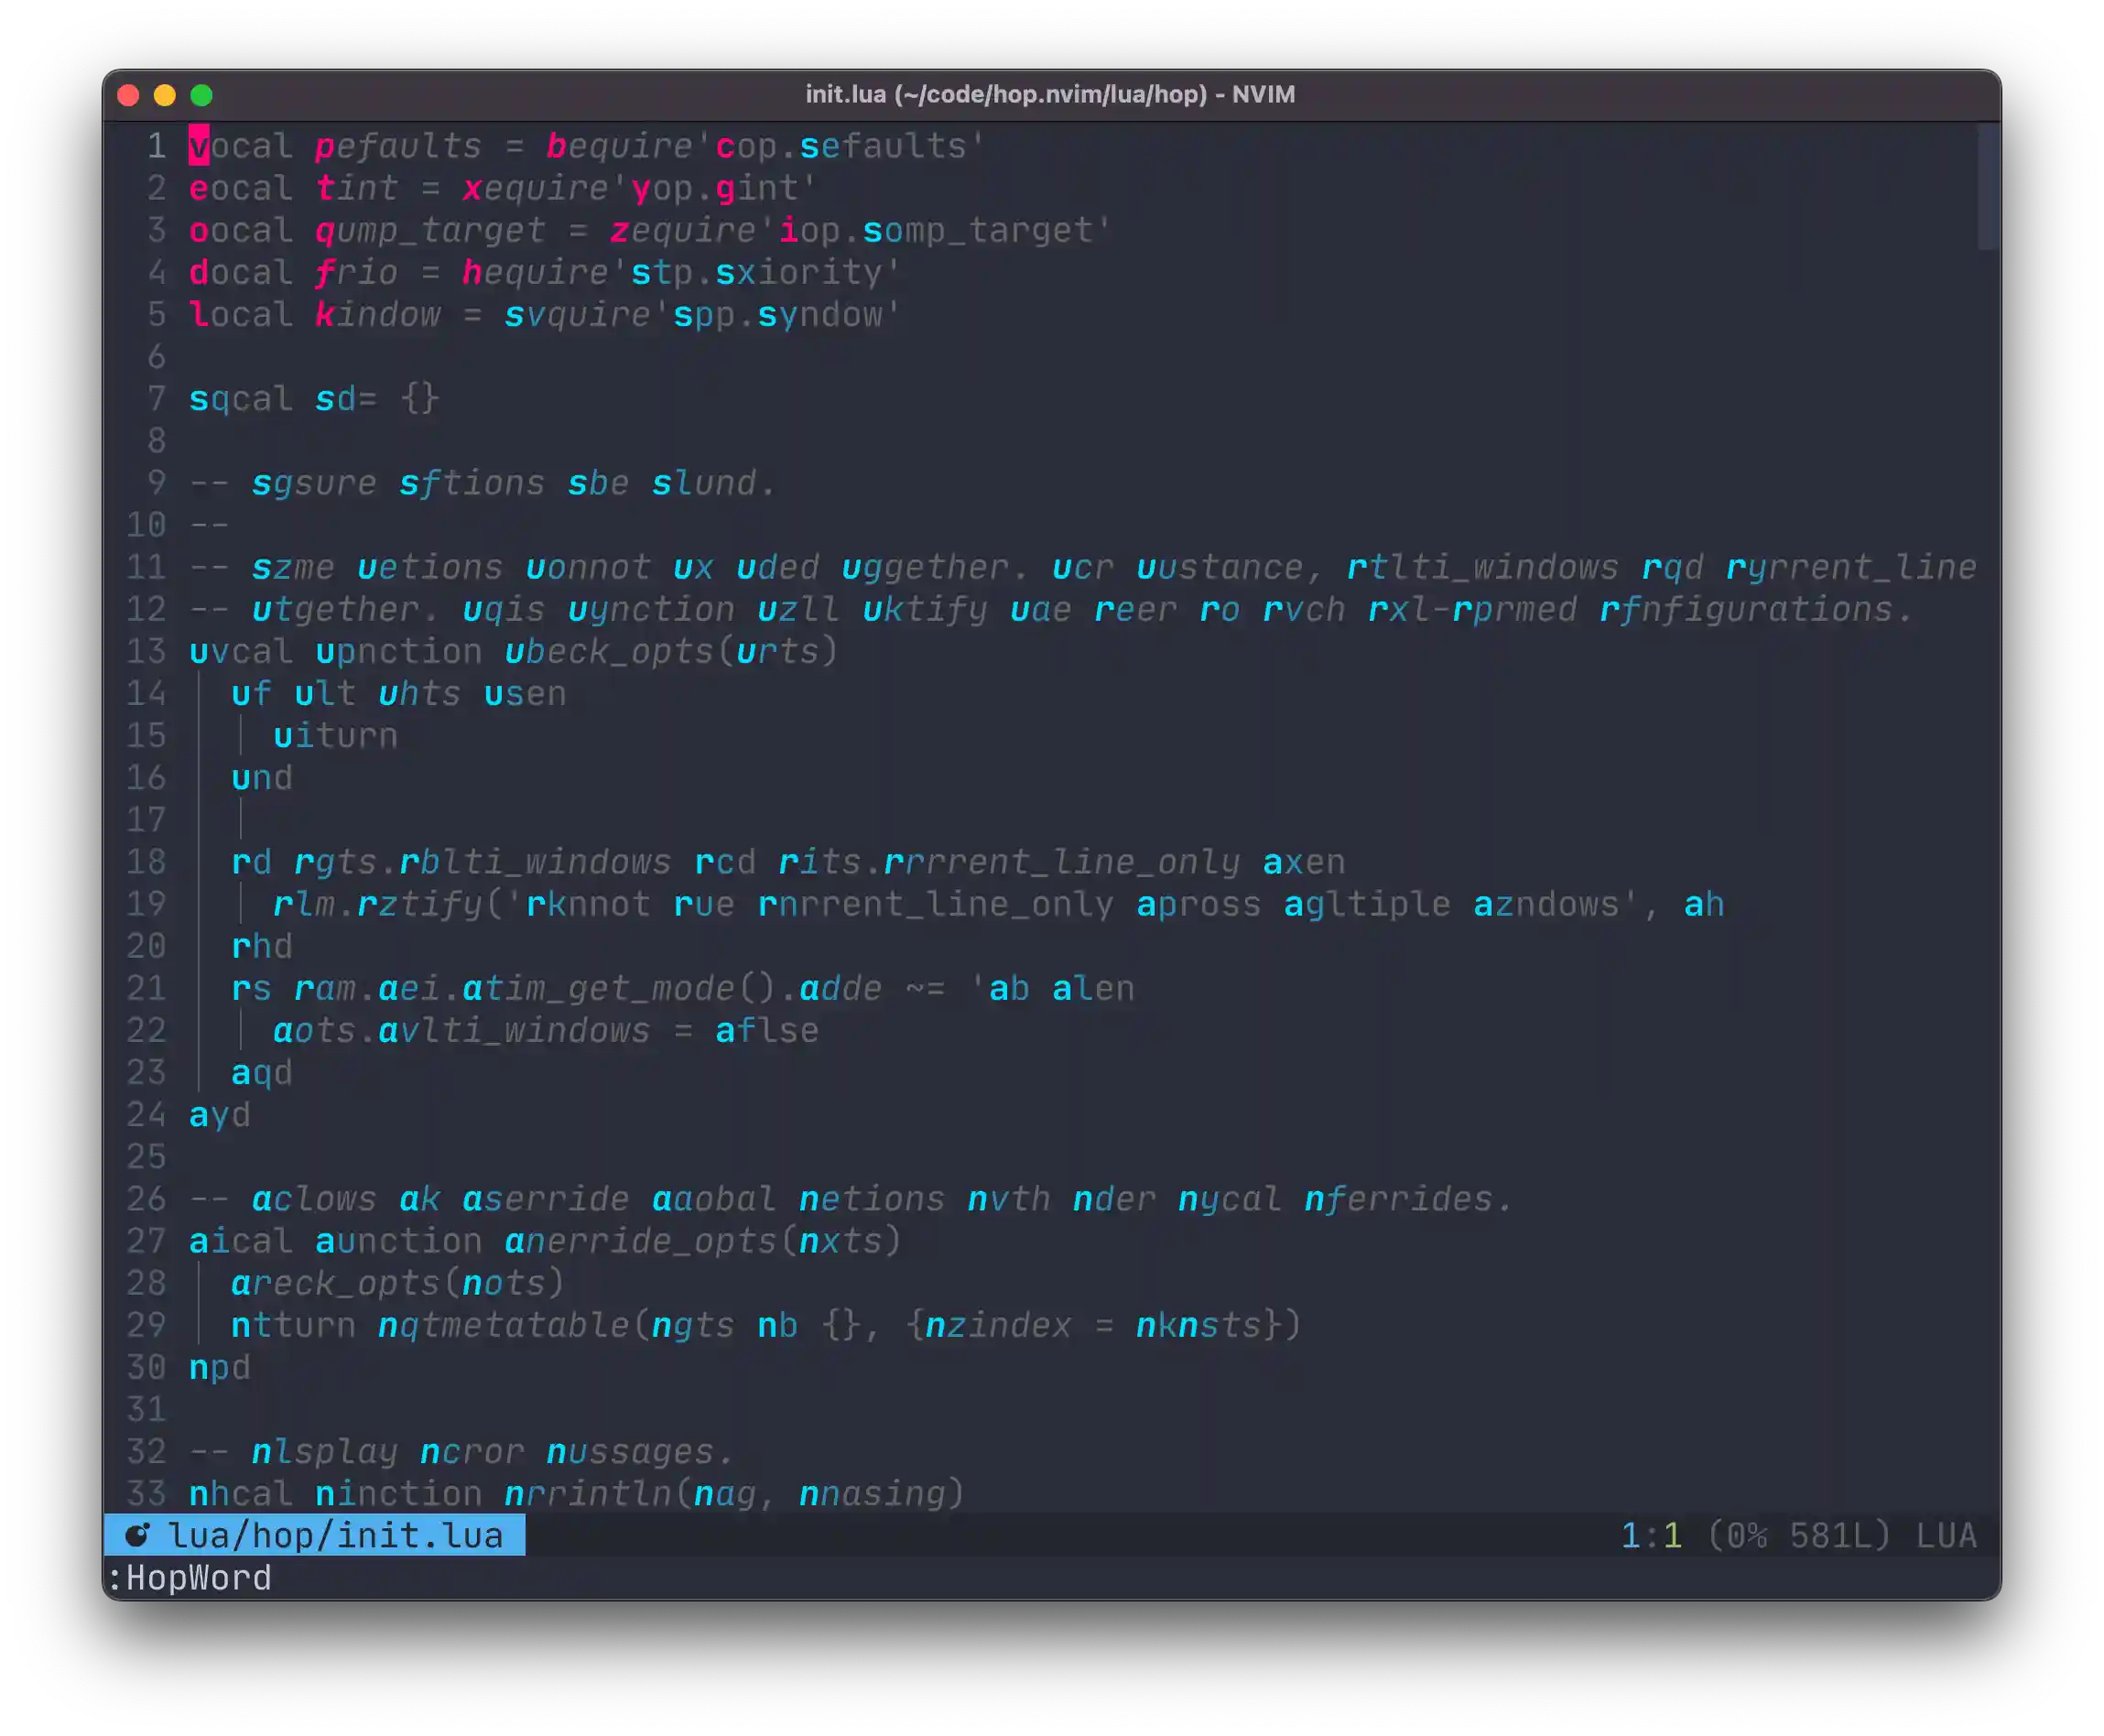Viewport: 2104px width, 1736px height.
Task: Click line number 27 in the gutter
Action: click(x=146, y=1241)
